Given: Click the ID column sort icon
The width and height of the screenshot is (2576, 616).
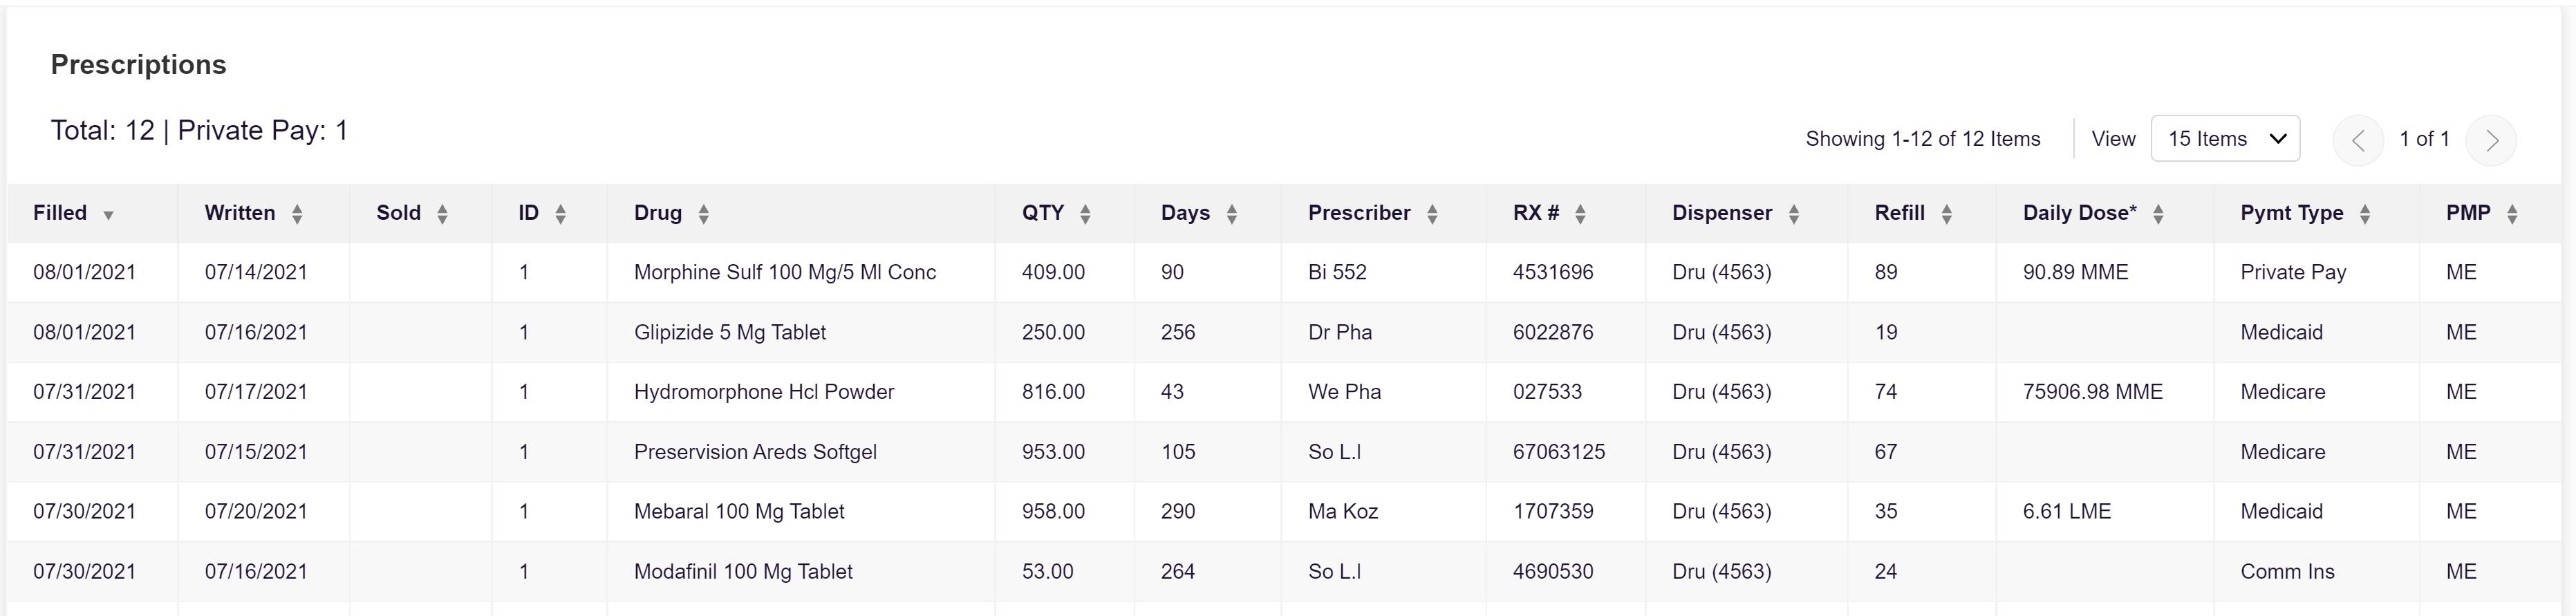Looking at the screenshot, I should 560,214.
